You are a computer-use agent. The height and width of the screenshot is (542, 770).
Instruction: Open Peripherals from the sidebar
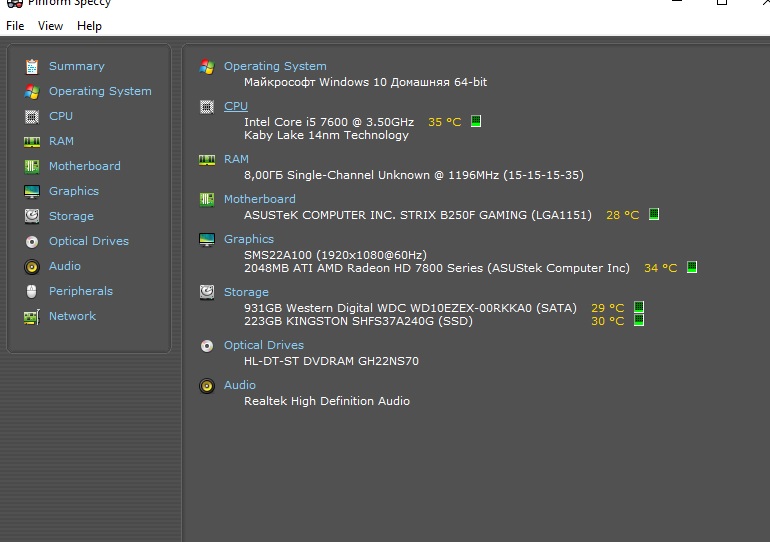point(81,291)
